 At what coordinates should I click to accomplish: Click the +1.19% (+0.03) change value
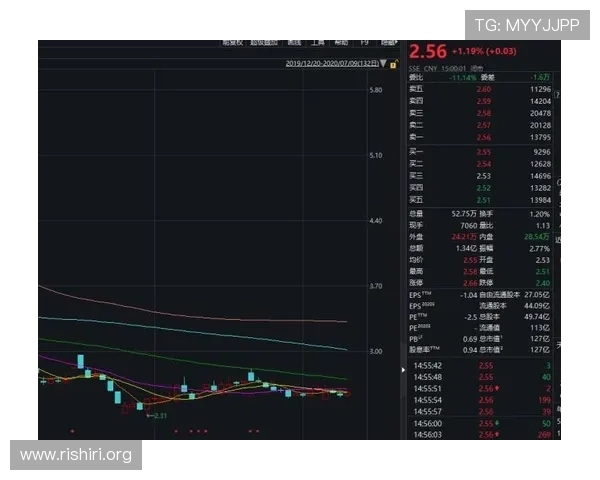click(x=484, y=51)
